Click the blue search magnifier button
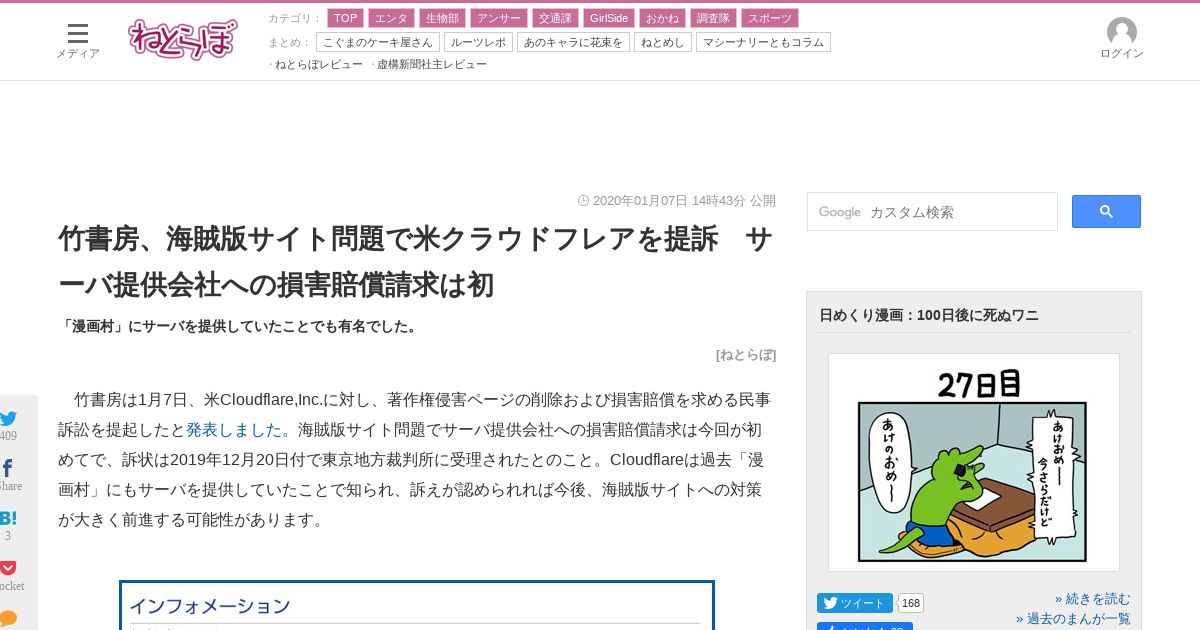Screen dimensions: 1200x630 coord(1106,212)
